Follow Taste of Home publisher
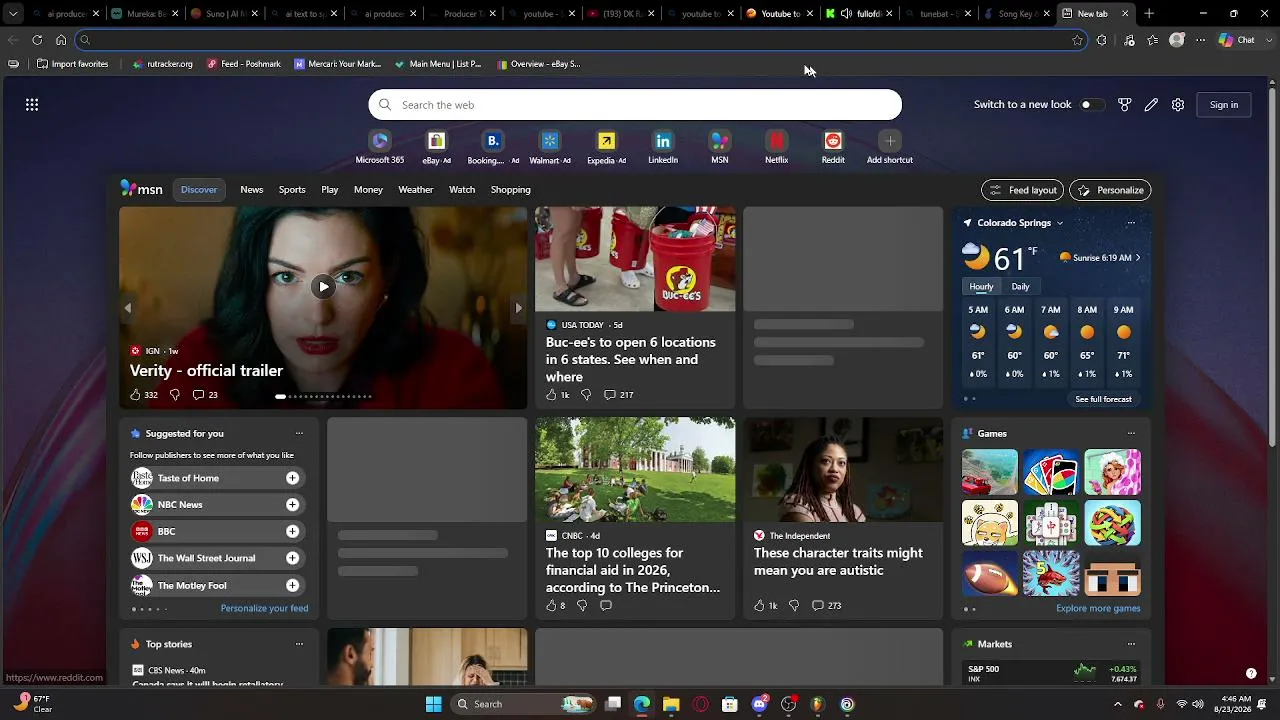 pyautogui.click(x=293, y=478)
